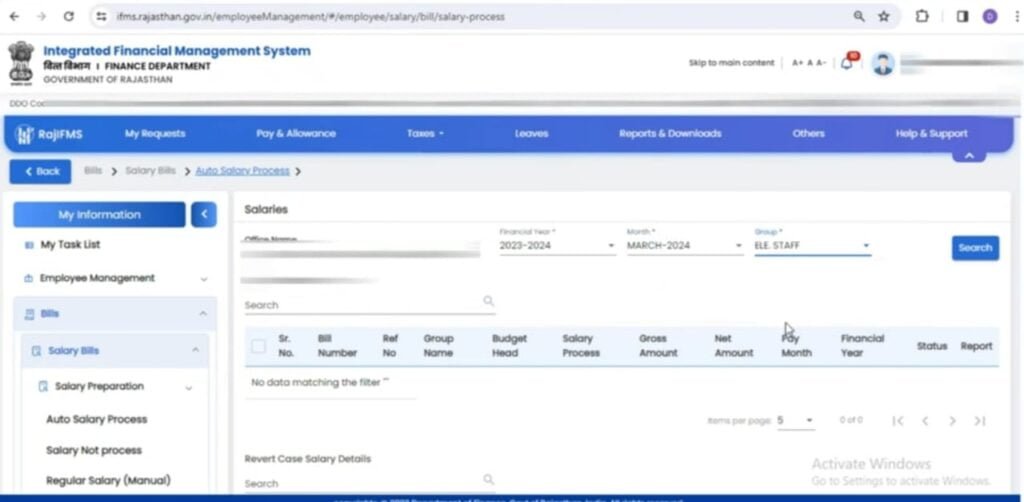The image size is (1024, 502).
Task: Decrease font size with A-
Action: (x=822, y=63)
